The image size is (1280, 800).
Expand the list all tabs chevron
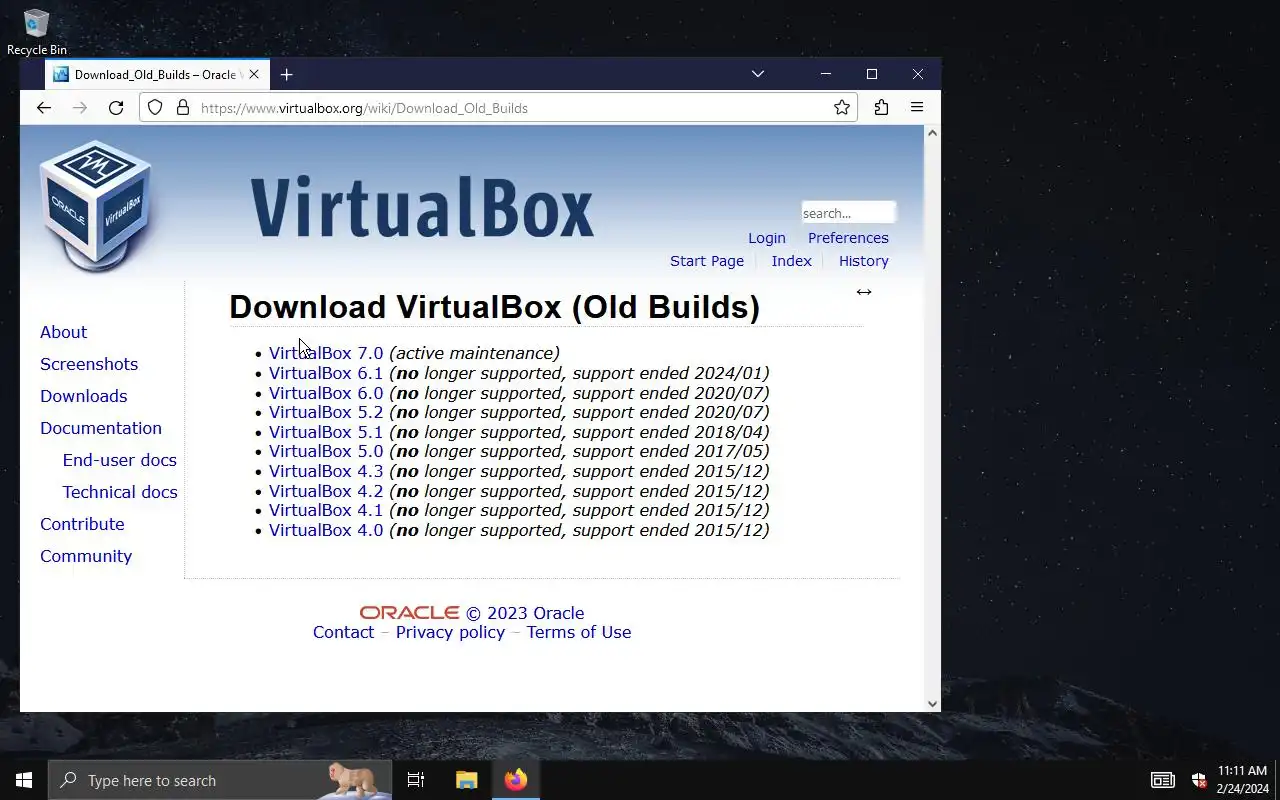pos(758,74)
